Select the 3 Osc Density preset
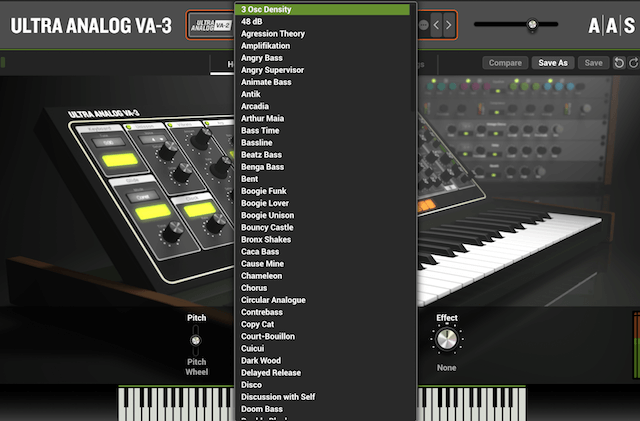 point(322,9)
